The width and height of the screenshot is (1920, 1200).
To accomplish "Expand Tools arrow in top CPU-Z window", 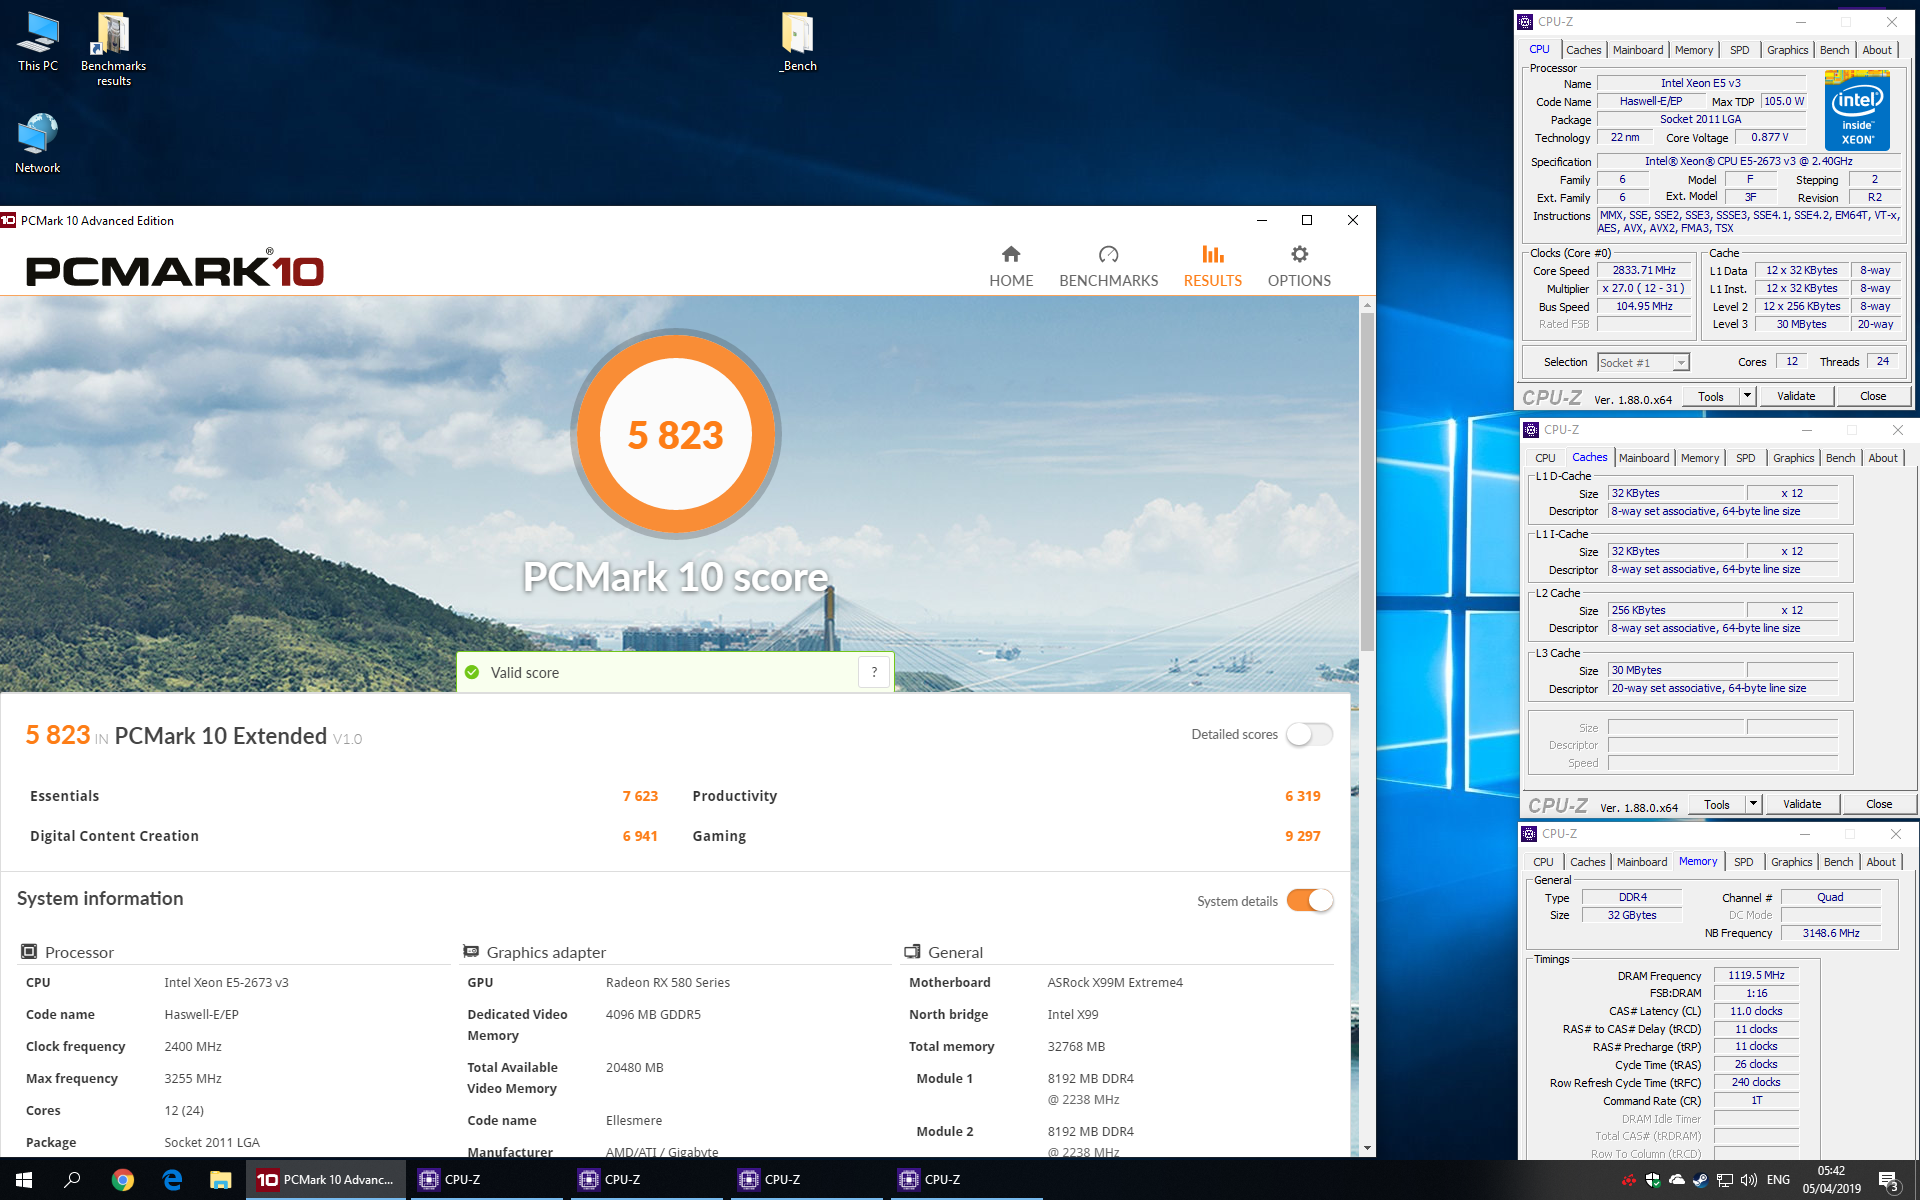I will tap(1747, 396).
